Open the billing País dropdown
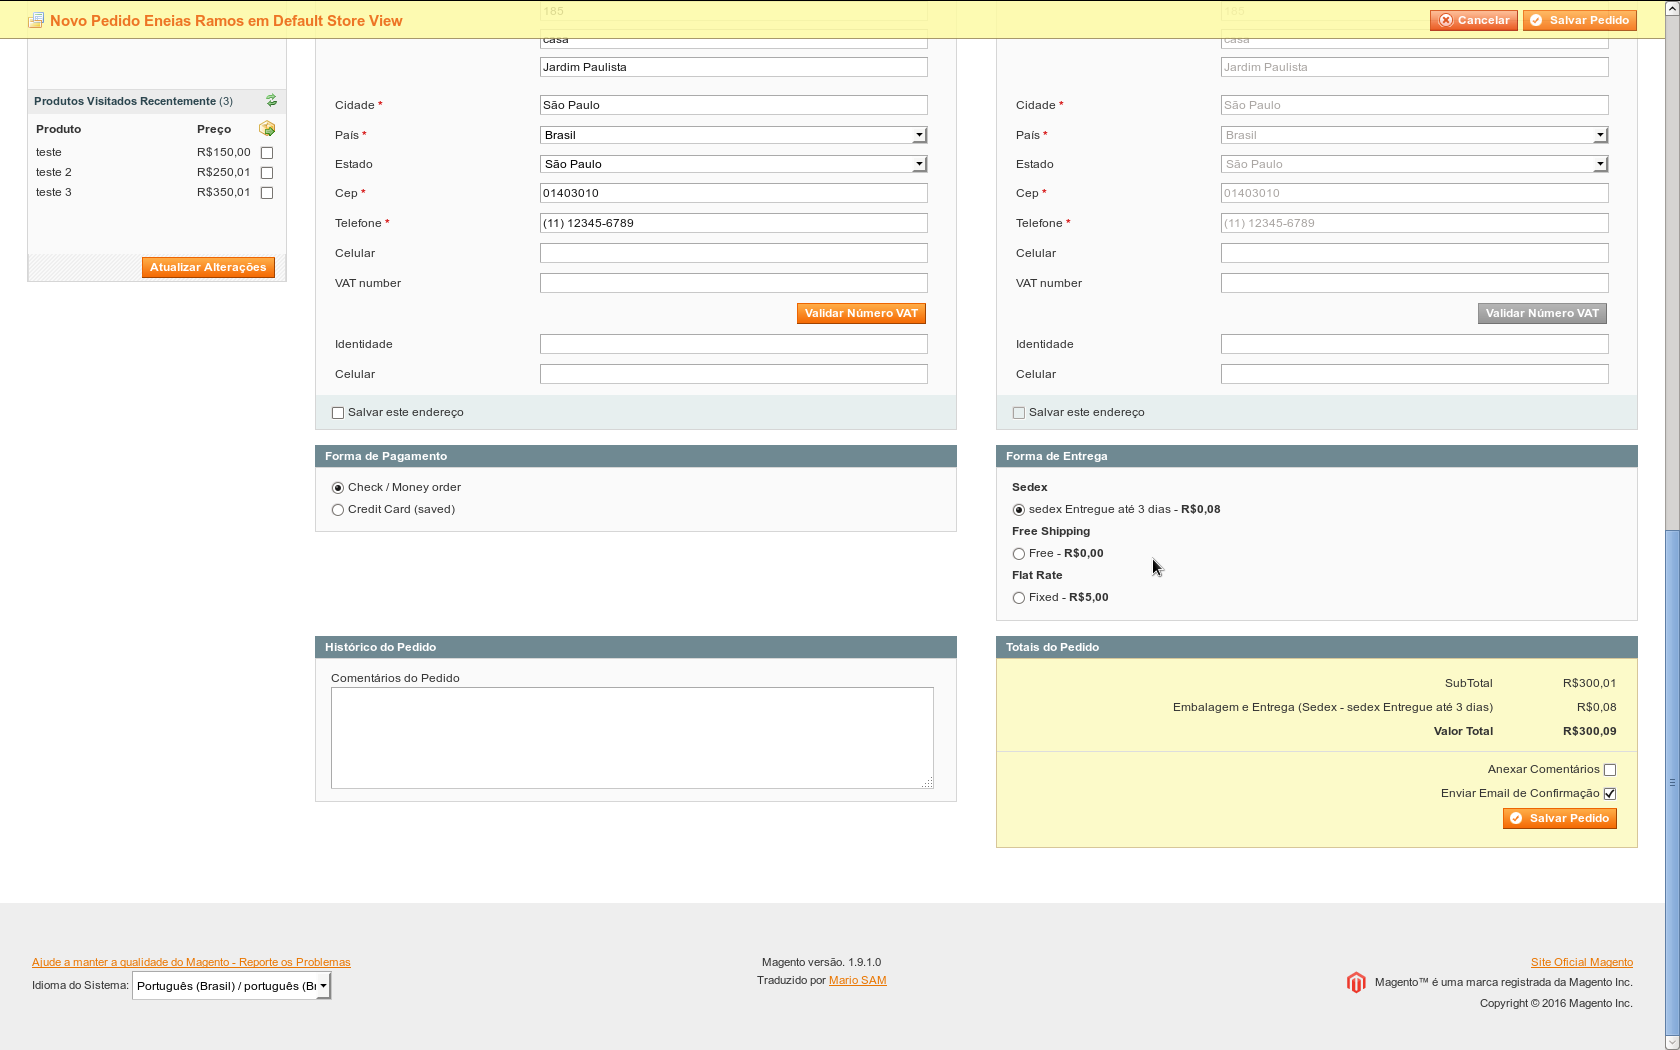 pyautogui.click(x=734, y=135)
